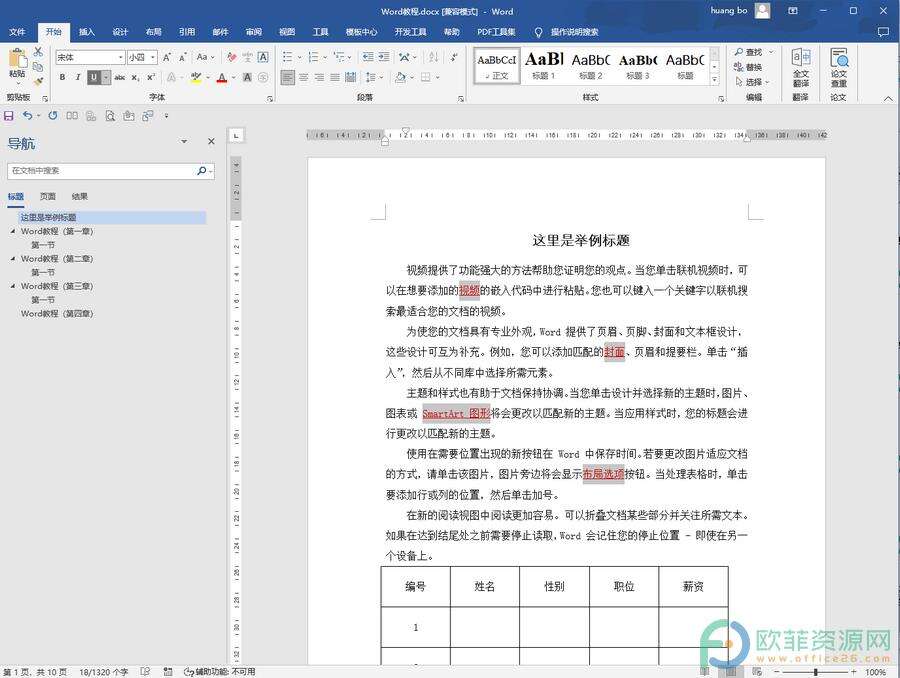
Task: Open the 插入 ribbon tab
Action: pyautogui.click(x=87, y=32)
